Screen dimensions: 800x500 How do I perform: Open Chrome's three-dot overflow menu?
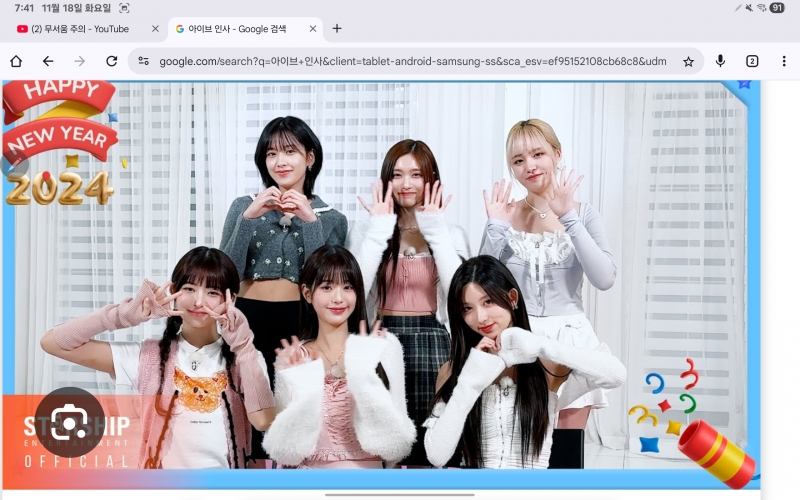[x=783, y=61]
